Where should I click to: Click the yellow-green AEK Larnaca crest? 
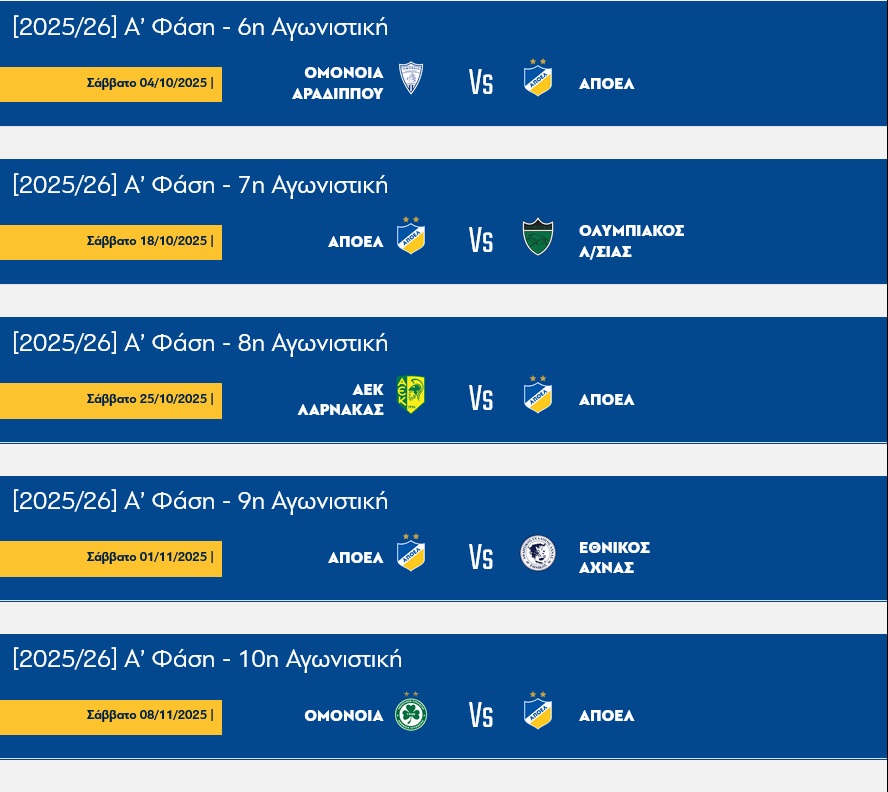click(411, 395)
